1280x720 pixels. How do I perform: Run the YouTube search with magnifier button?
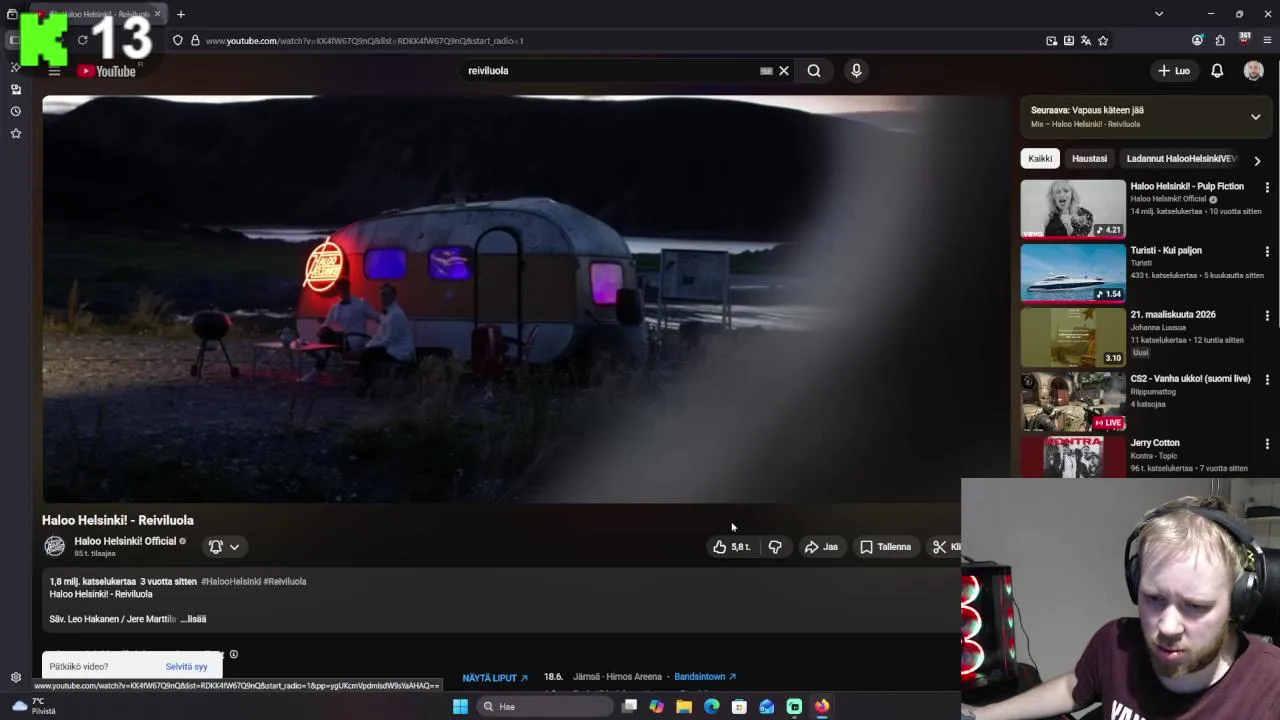(814, 71)
